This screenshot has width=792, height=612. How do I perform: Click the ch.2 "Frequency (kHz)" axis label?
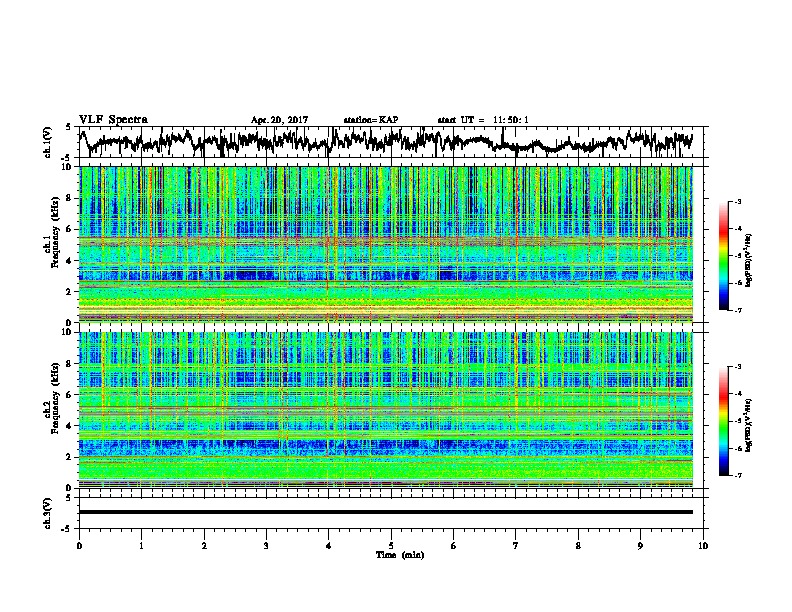(55, 398)
